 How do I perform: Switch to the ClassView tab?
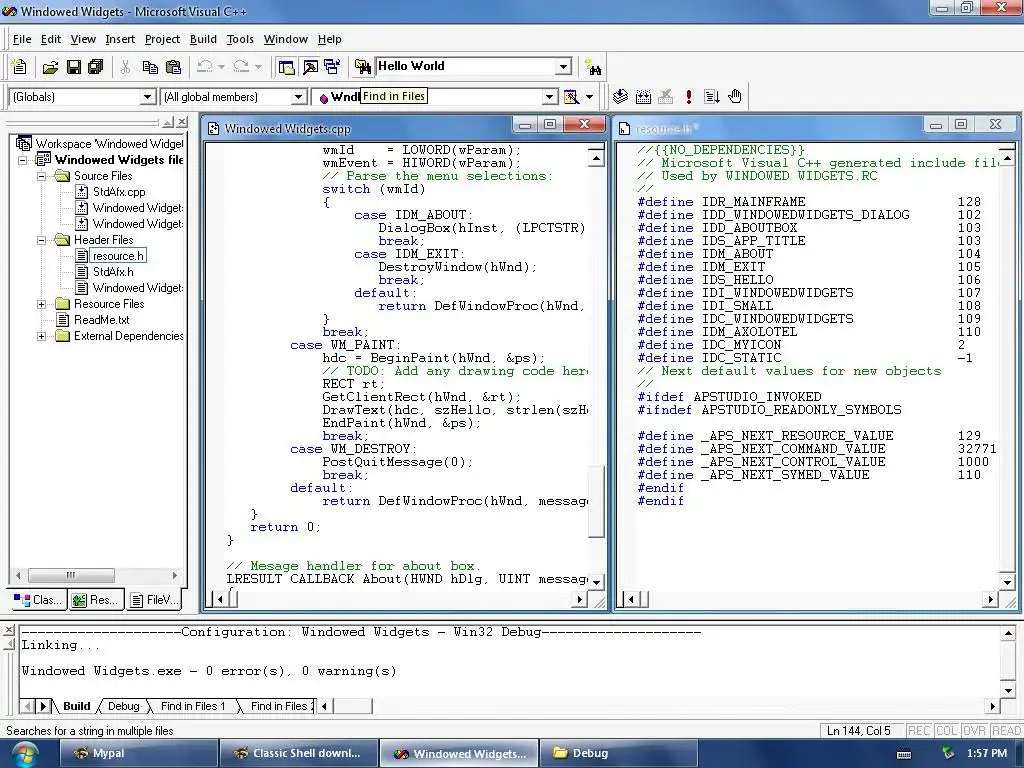[39, 600]
